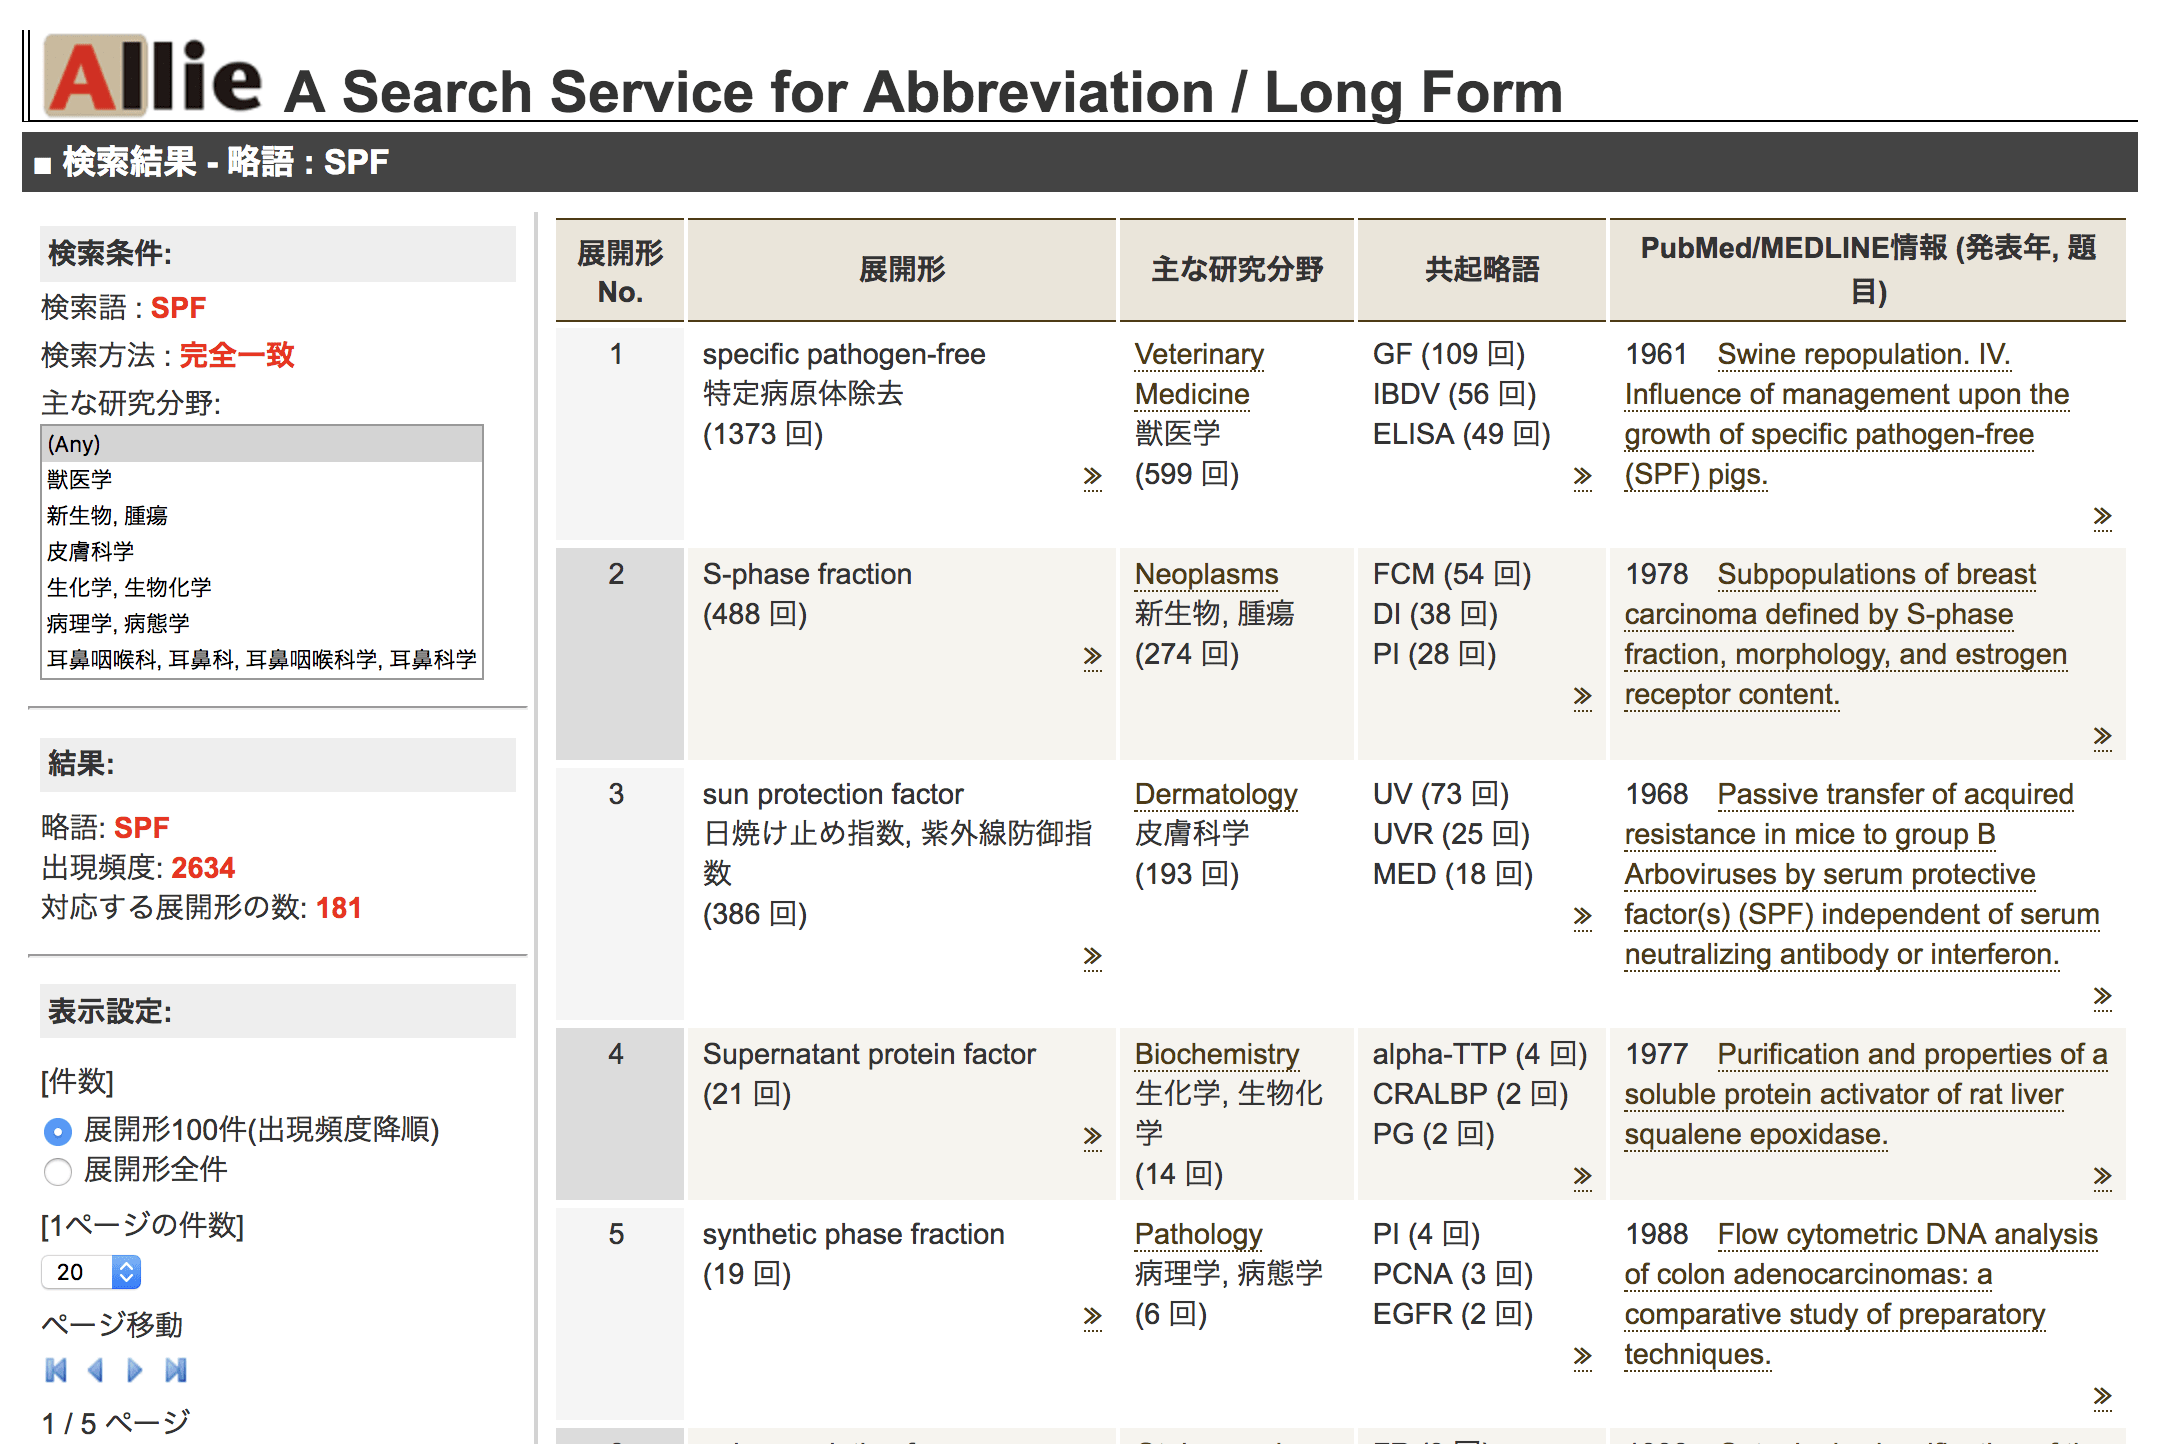Go to next page arrow icon
The image size is (2160, 1444).
pyautogui.click(x=135, y=1370)
